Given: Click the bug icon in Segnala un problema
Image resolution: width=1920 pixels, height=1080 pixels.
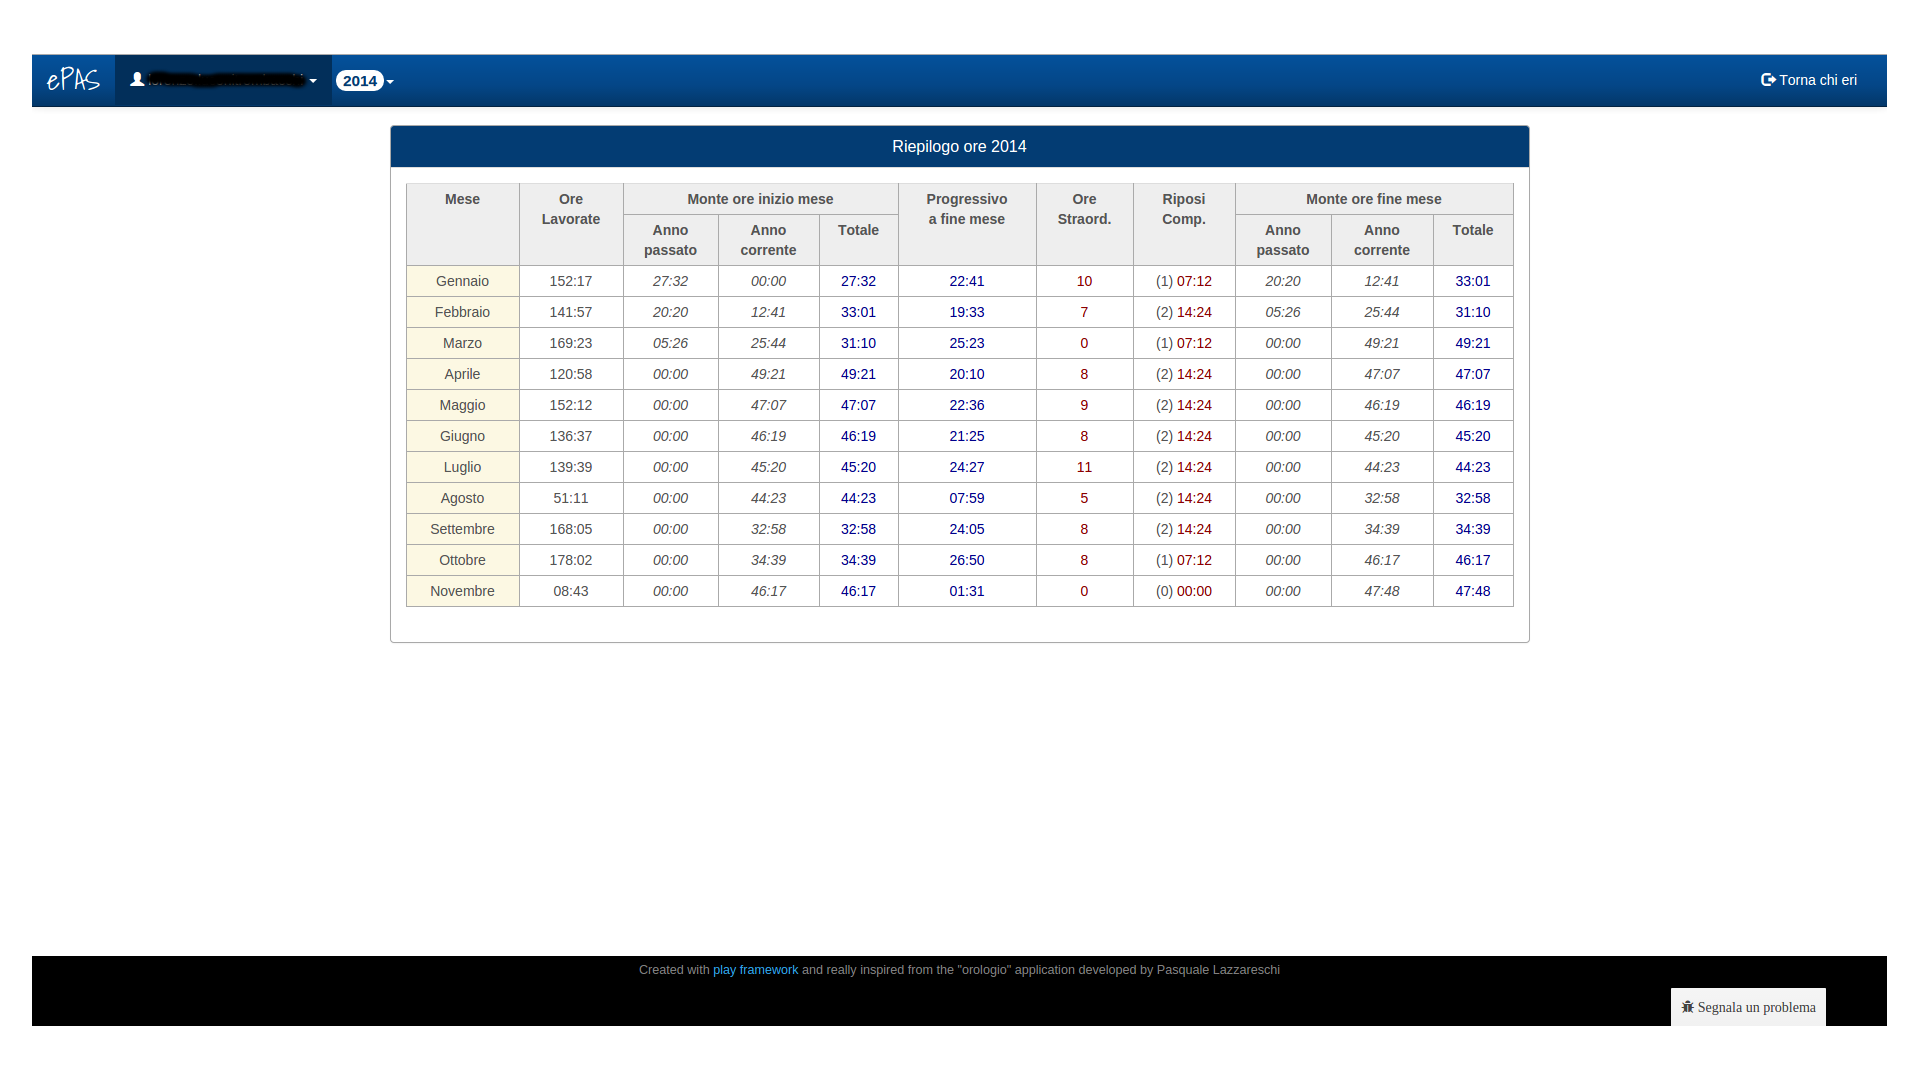Looking at the screenshot, I should click(x=1687, y=1007).
